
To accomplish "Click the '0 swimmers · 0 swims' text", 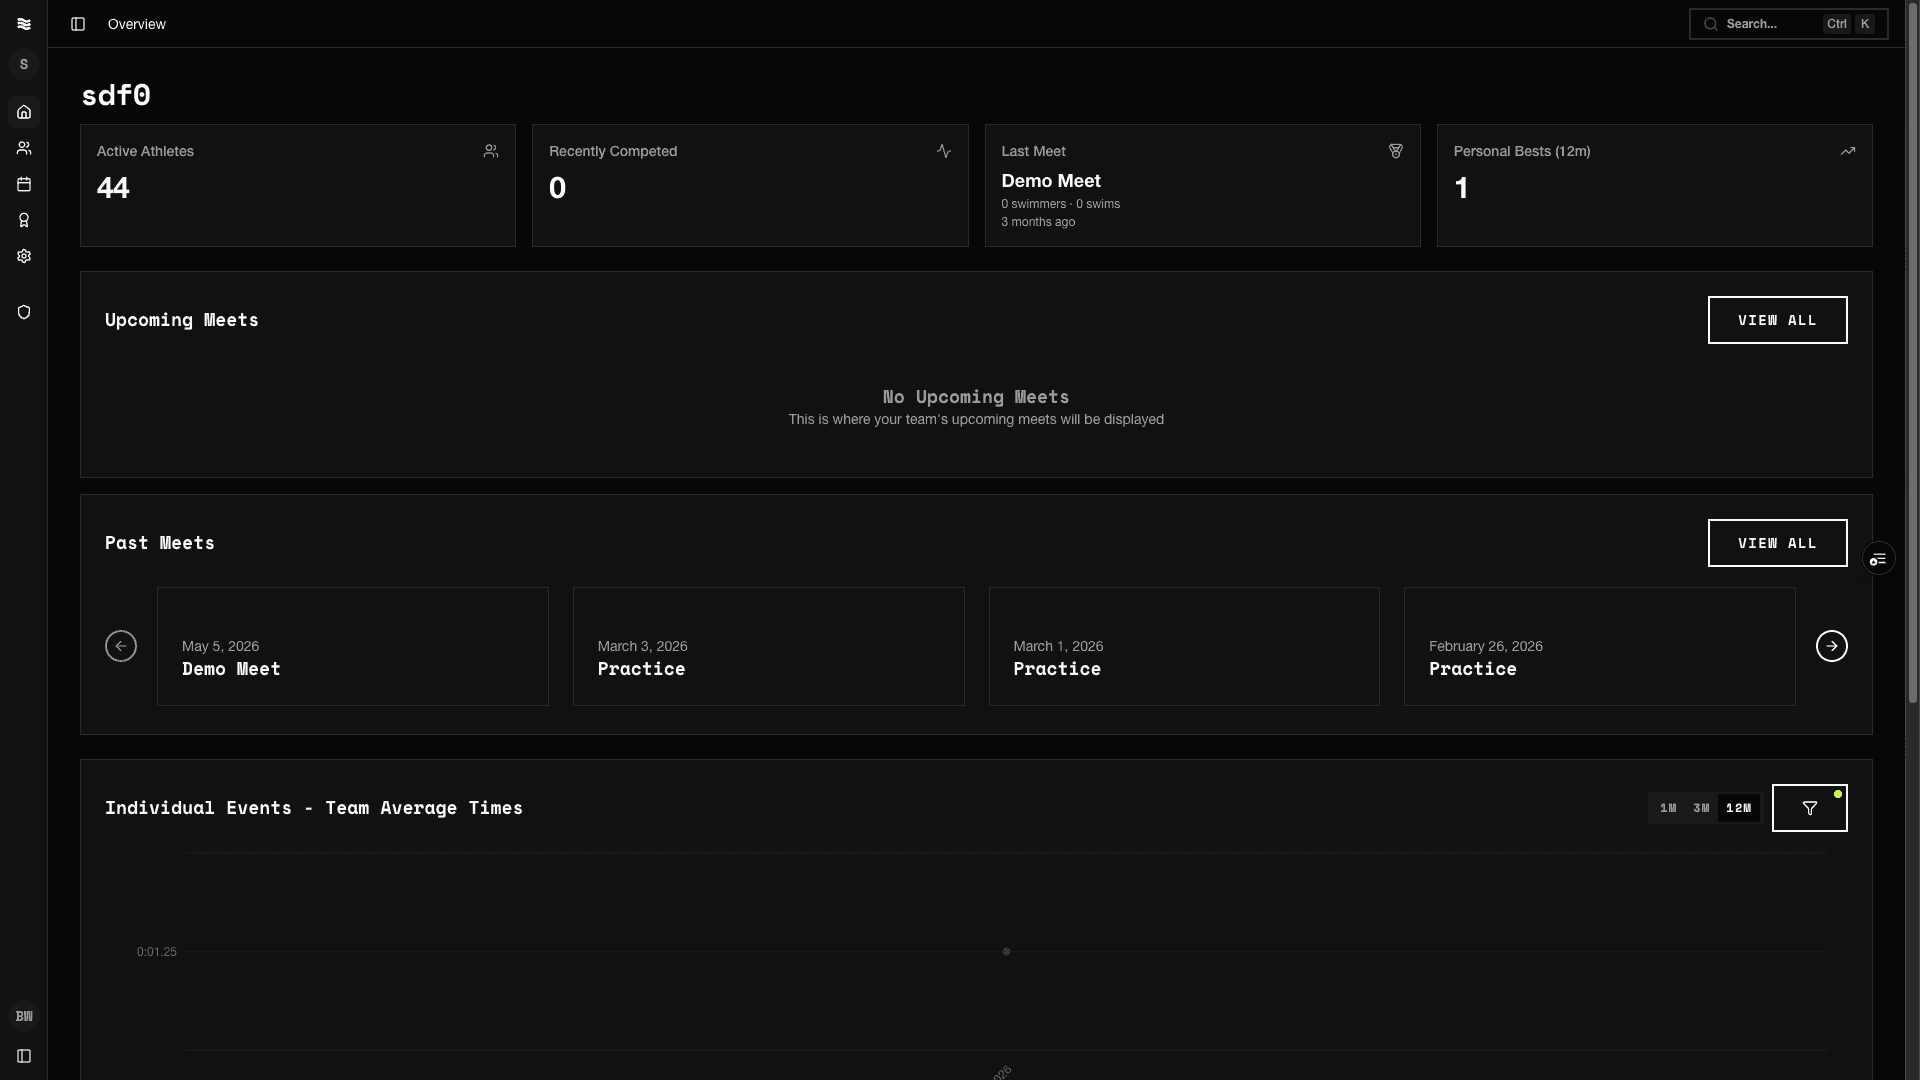I will 1060,204.
